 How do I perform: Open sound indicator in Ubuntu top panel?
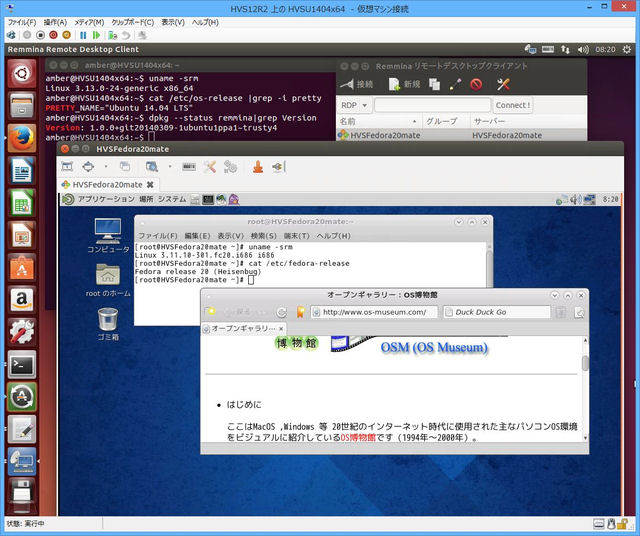(583, 49)
